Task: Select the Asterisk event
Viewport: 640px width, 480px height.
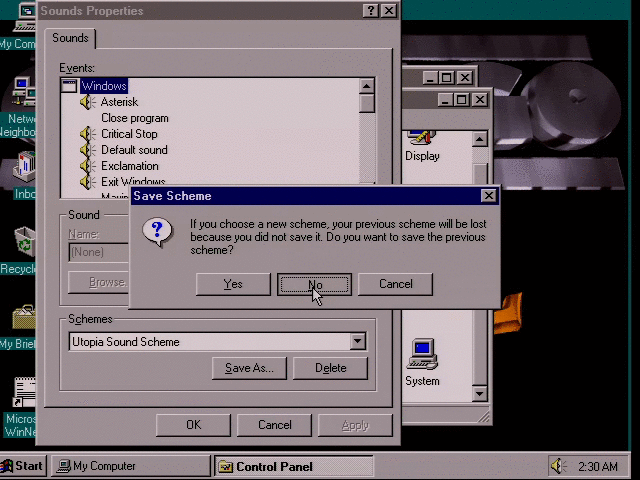Action: 119,102
